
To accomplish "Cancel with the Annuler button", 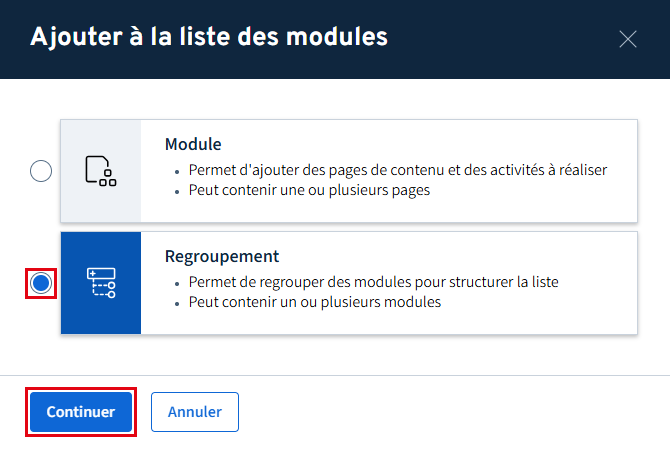I will point(194,411).
